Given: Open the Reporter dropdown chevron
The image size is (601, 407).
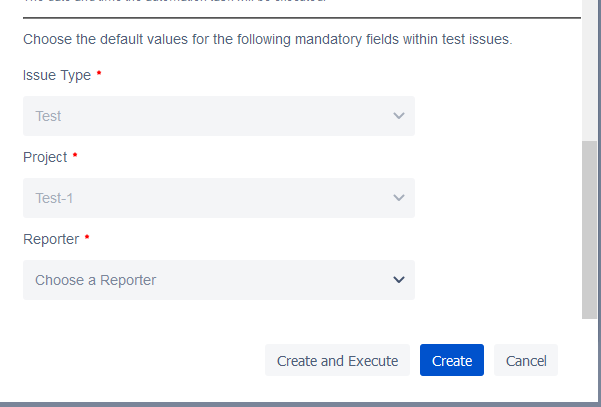Looking at the screenshot, I should tap(399, 280).
